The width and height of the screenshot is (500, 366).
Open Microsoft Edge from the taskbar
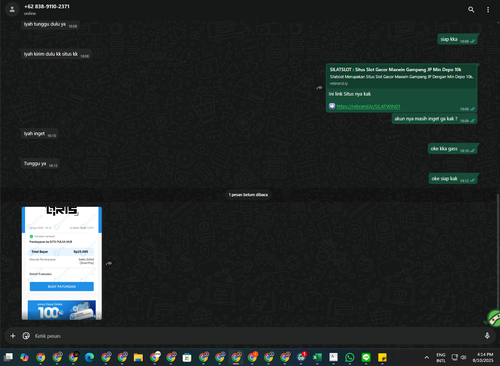(x=89, y=357)
